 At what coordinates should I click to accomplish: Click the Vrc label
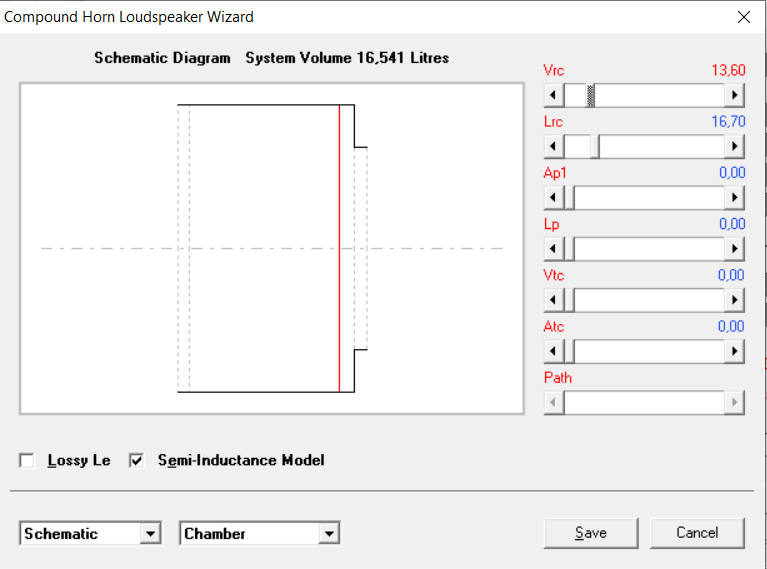pos(554,70)
